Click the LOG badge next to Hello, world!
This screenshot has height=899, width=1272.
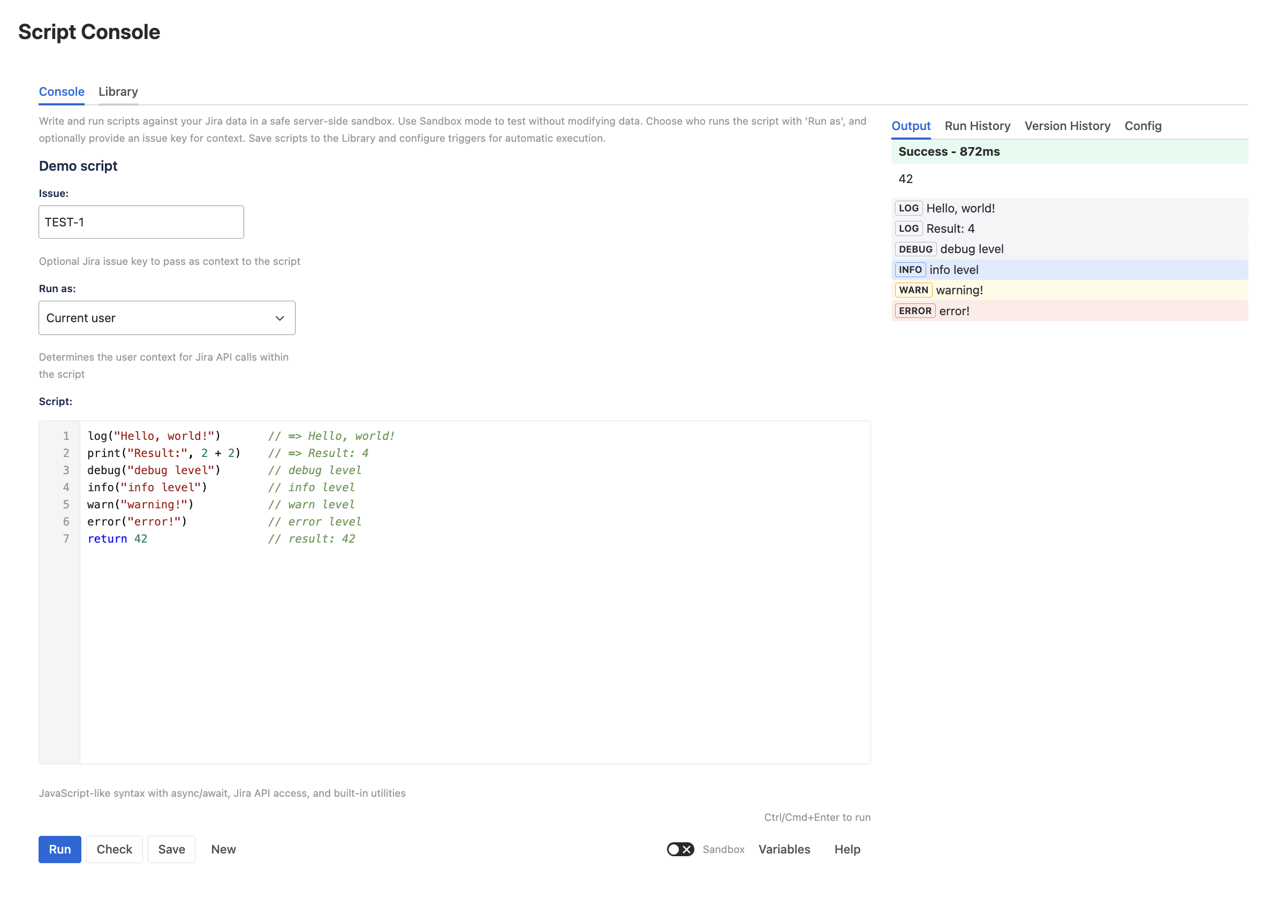[x=908, y=208]
